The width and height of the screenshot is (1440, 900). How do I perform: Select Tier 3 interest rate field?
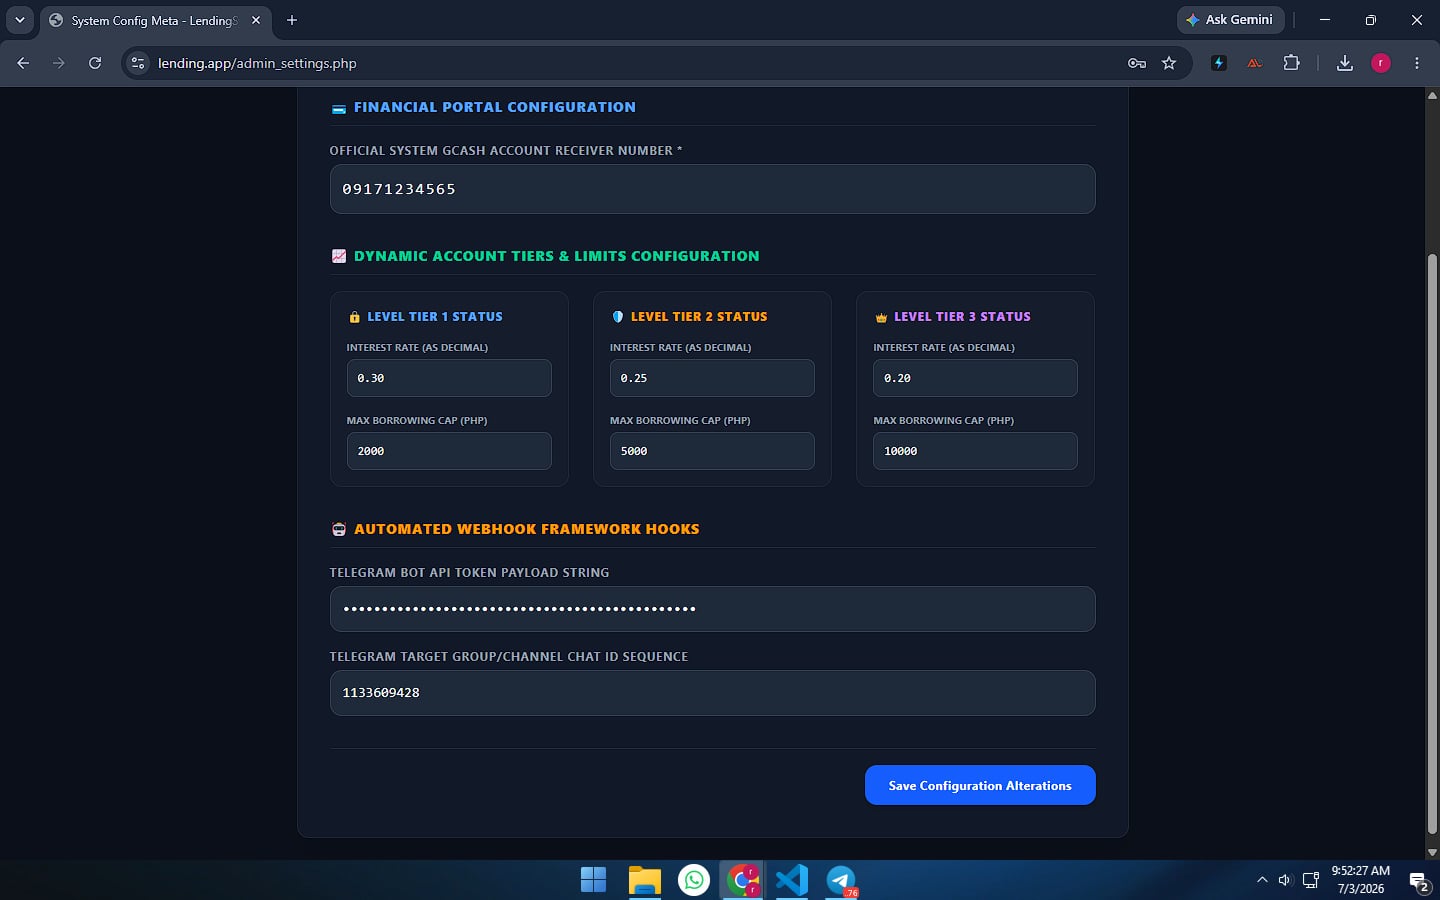975,378
